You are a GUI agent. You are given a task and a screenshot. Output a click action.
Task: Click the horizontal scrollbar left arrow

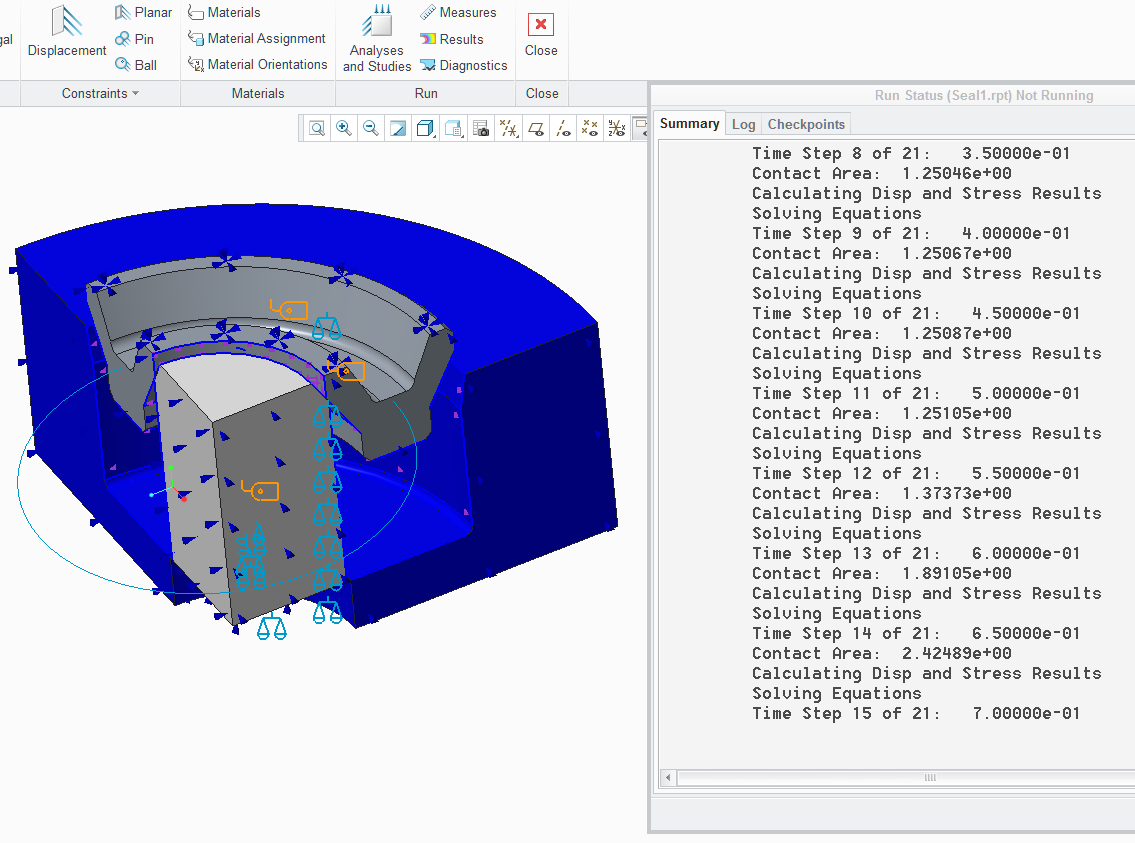tap(668, 778)
